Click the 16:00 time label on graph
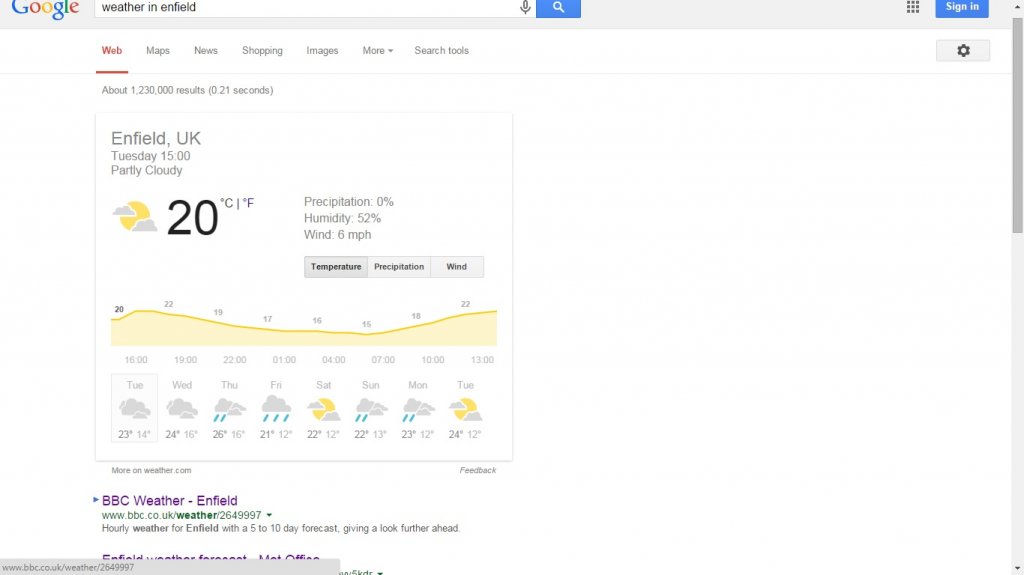The height and width of the screenshot is (575, 1024). (136, 360)
